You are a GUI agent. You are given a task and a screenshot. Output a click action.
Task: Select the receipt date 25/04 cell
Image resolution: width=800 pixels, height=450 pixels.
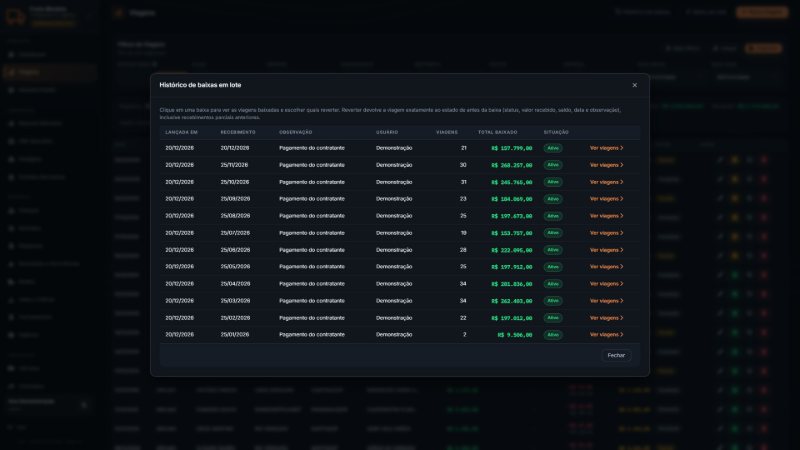click(235, 284)
